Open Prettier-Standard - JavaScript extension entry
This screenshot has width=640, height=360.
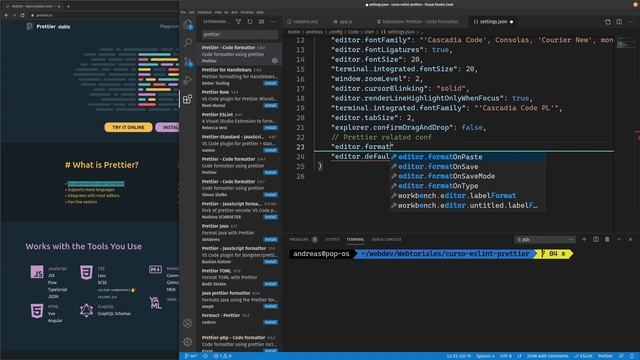tap(240, 143)
